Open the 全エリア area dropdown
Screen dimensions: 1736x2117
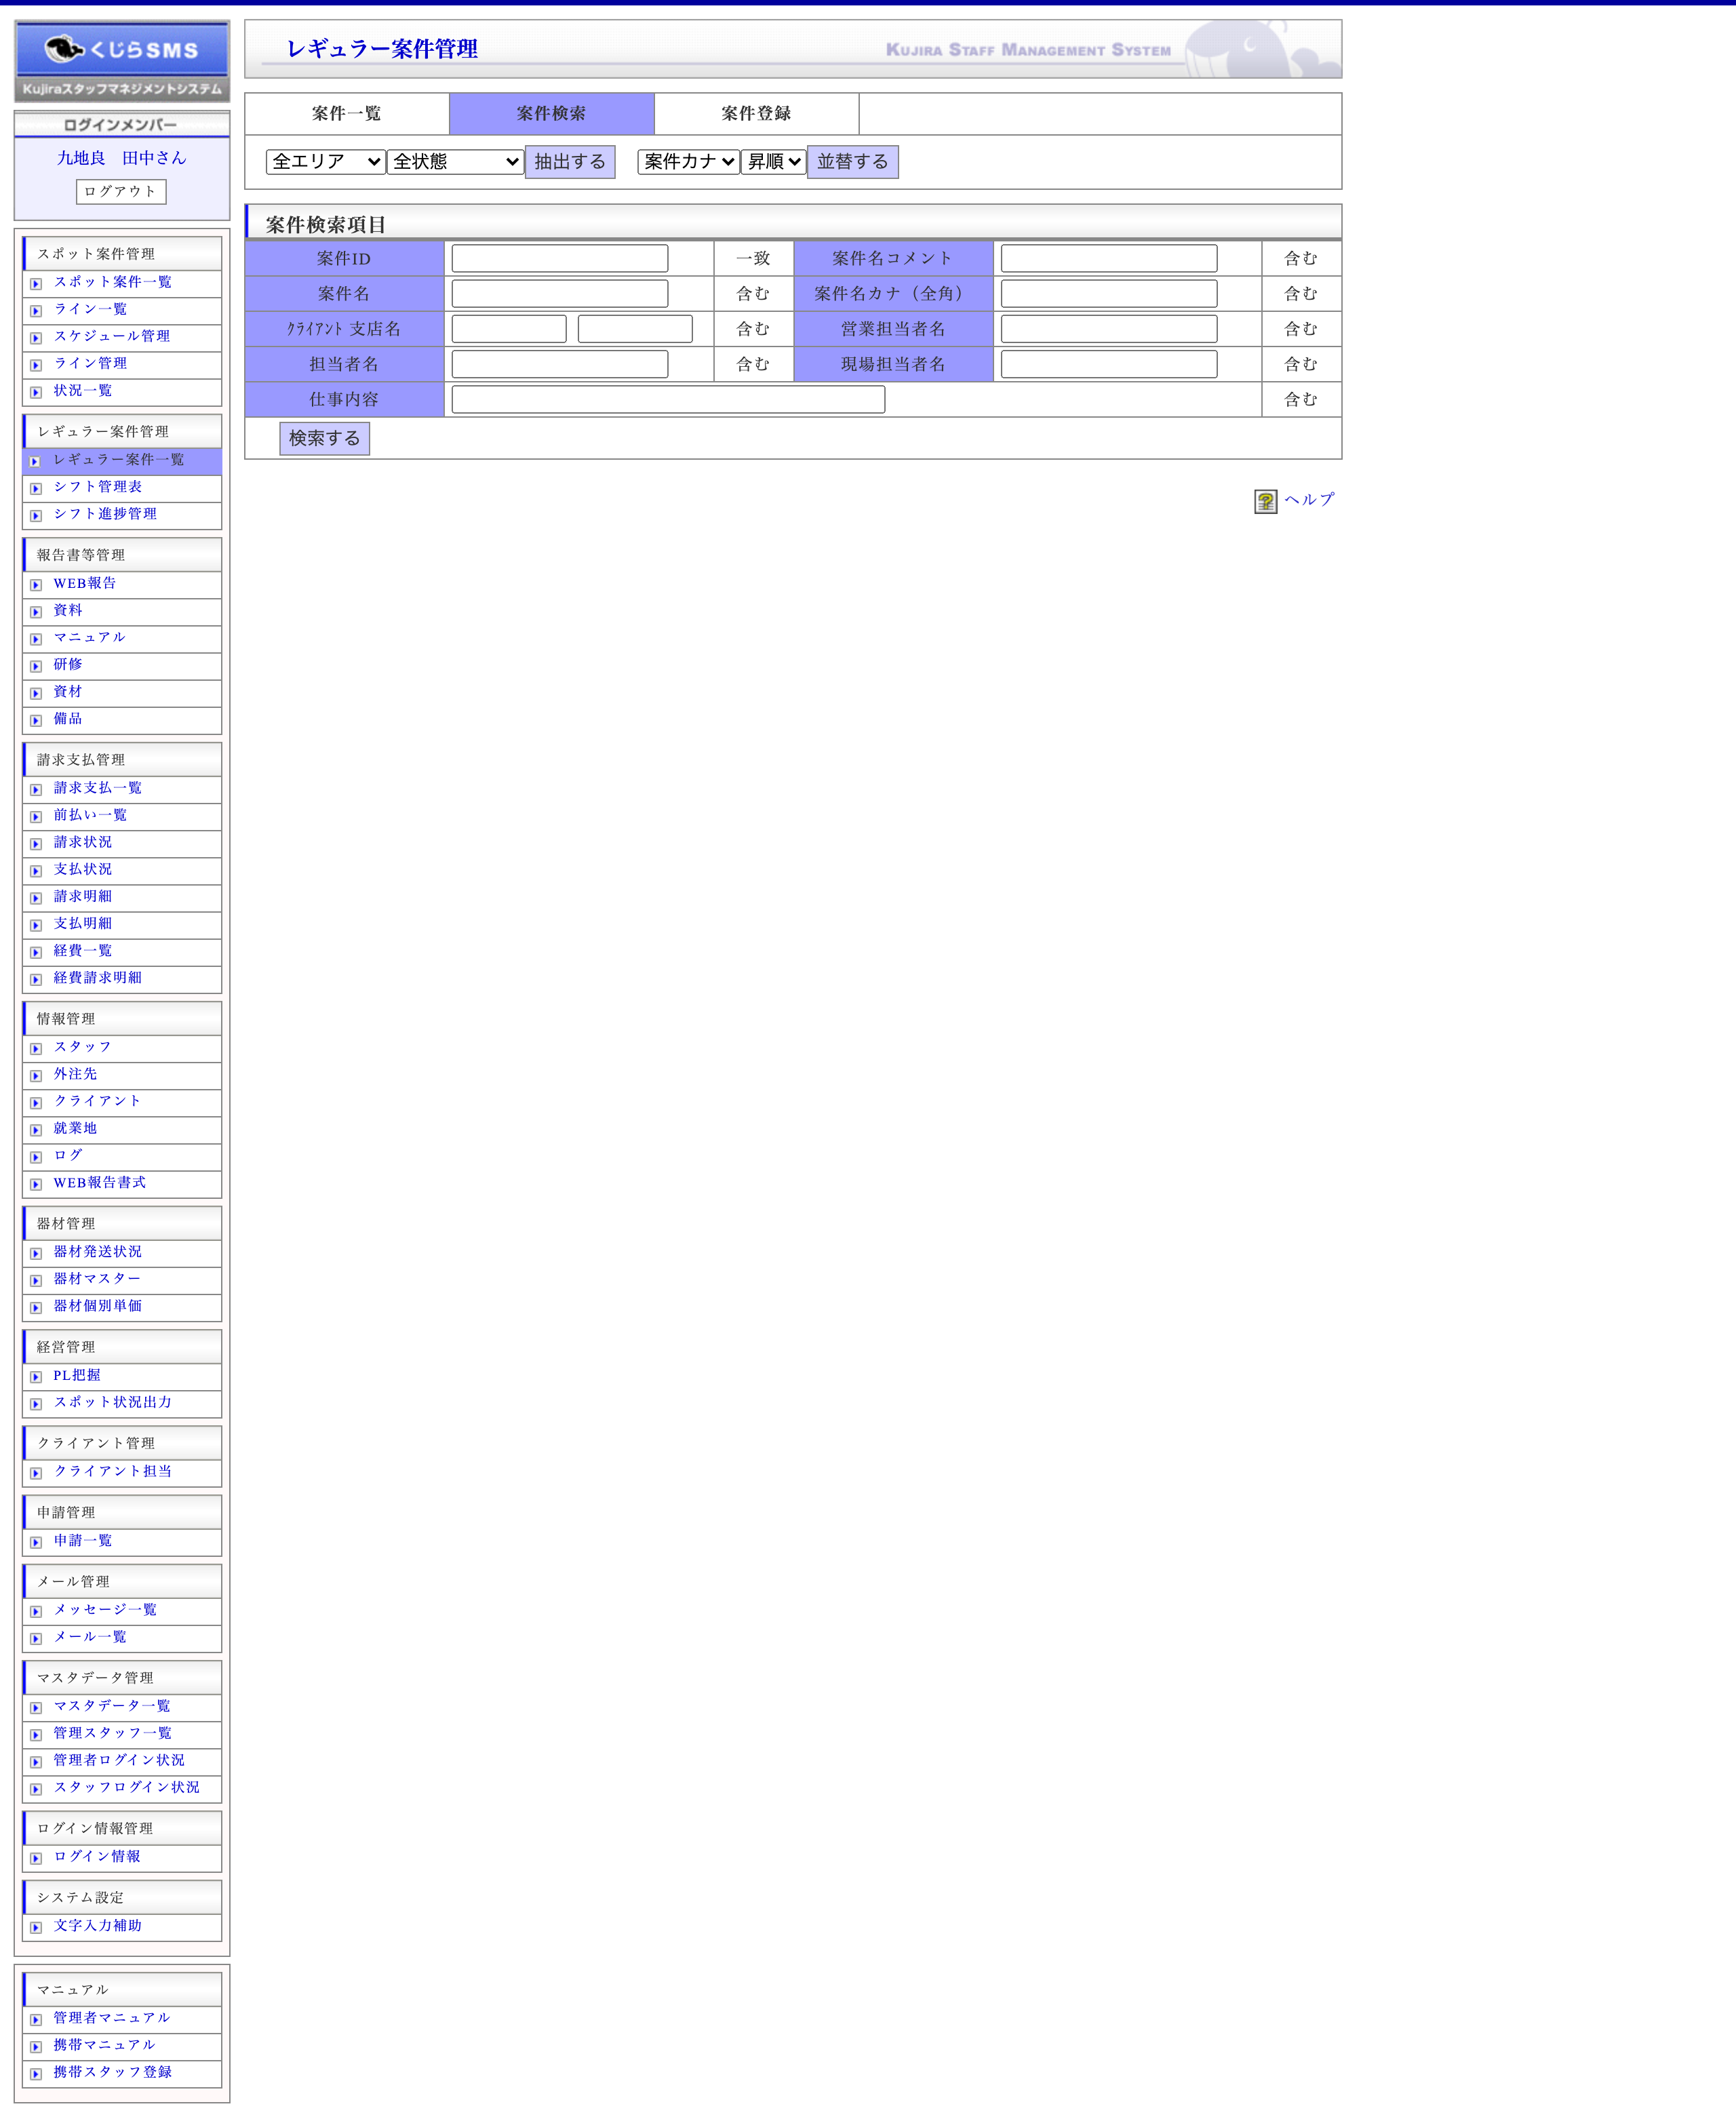click(325, 161)
